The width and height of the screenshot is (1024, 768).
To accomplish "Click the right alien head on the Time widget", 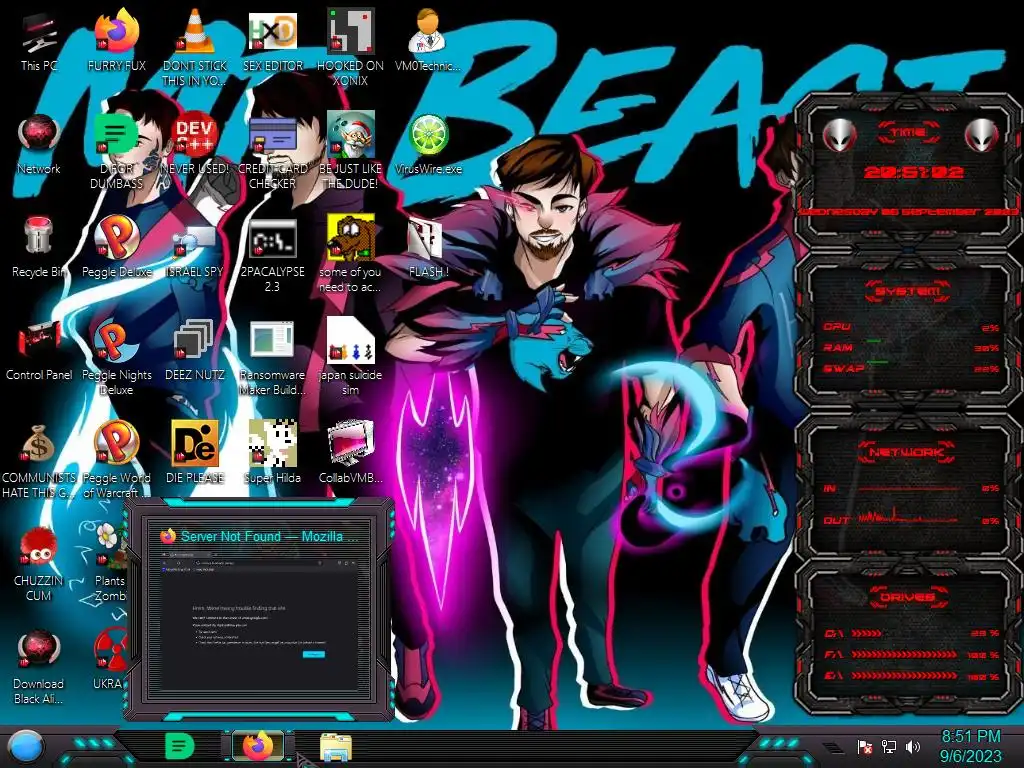I will [x=982, y=136].
